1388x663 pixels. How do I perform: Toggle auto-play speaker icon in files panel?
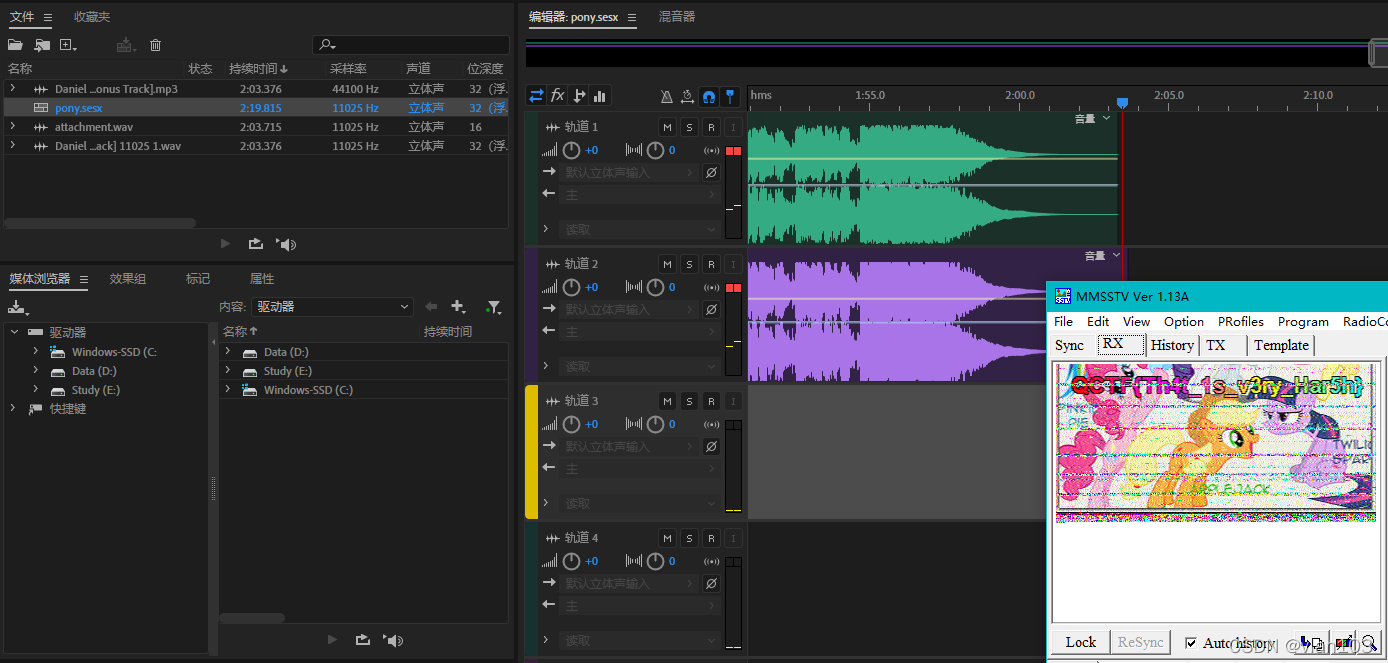click(x=287, y=244)
